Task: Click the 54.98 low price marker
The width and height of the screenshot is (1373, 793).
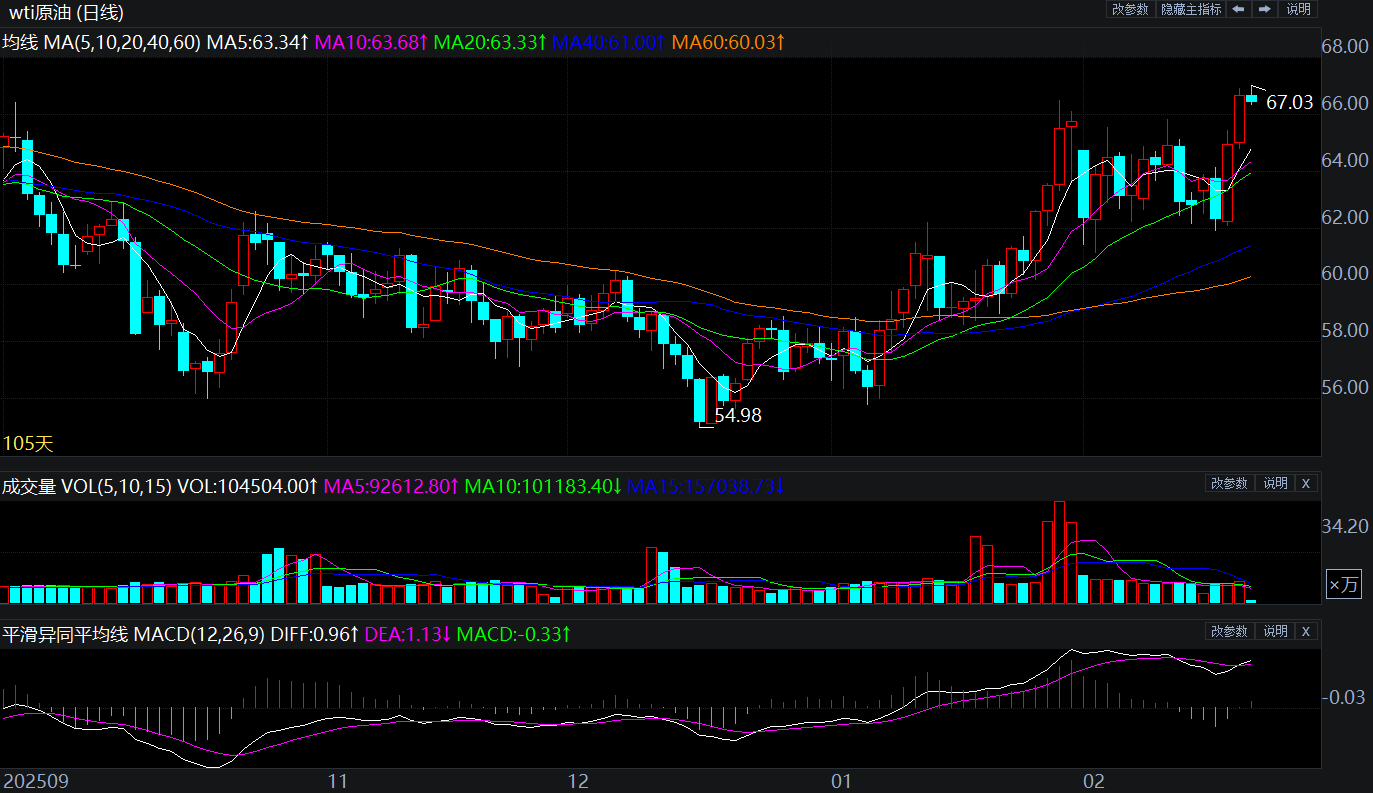Action: tap(737, 416)
